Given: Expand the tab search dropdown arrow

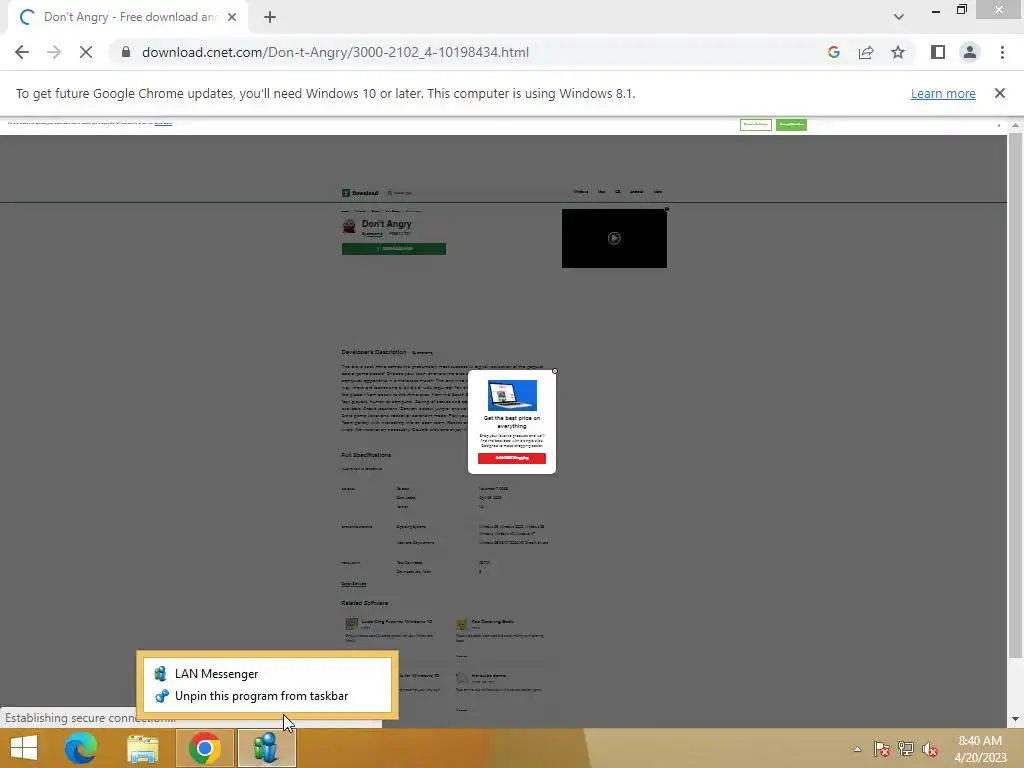Looking at the screenshot, I should (x=899, y=18).
